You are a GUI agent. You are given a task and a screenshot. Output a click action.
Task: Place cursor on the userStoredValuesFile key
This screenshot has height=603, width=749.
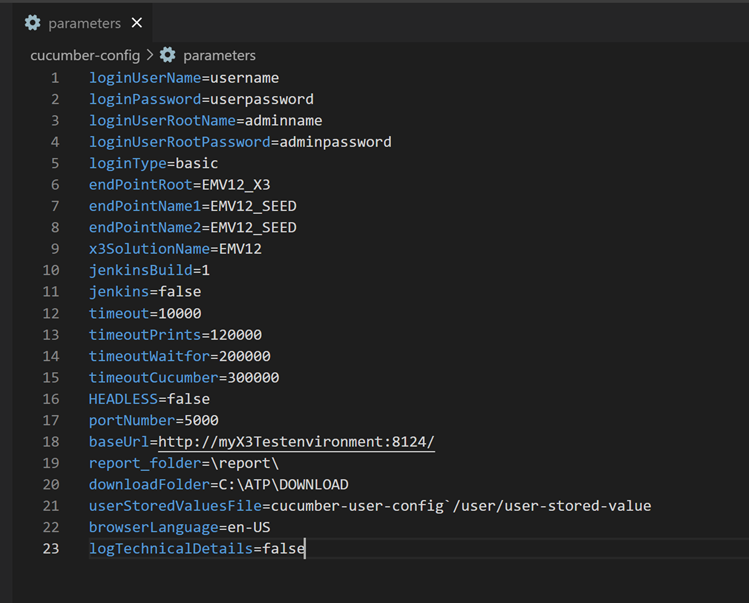(x=176, y=506)
